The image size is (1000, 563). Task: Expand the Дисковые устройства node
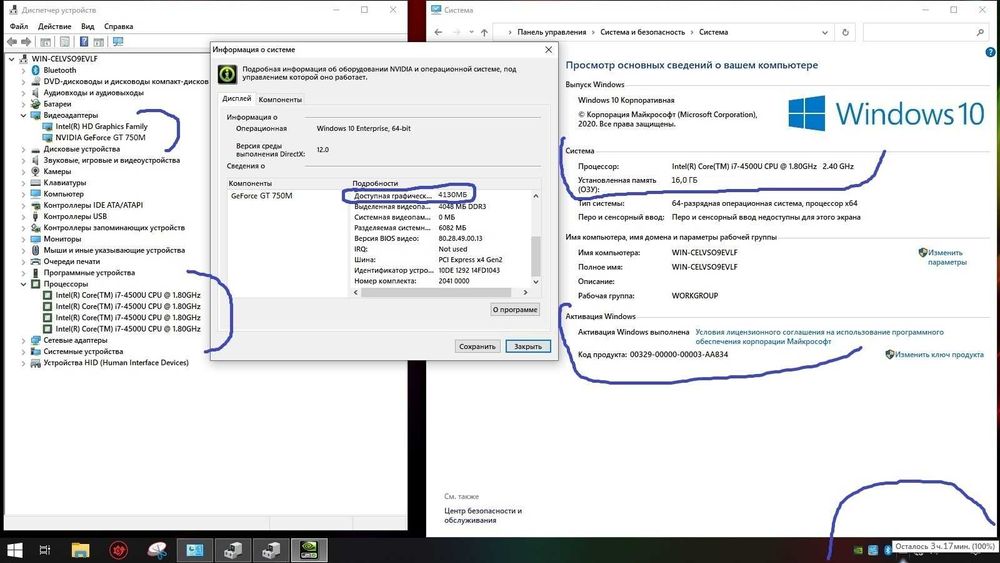point(24,149)
